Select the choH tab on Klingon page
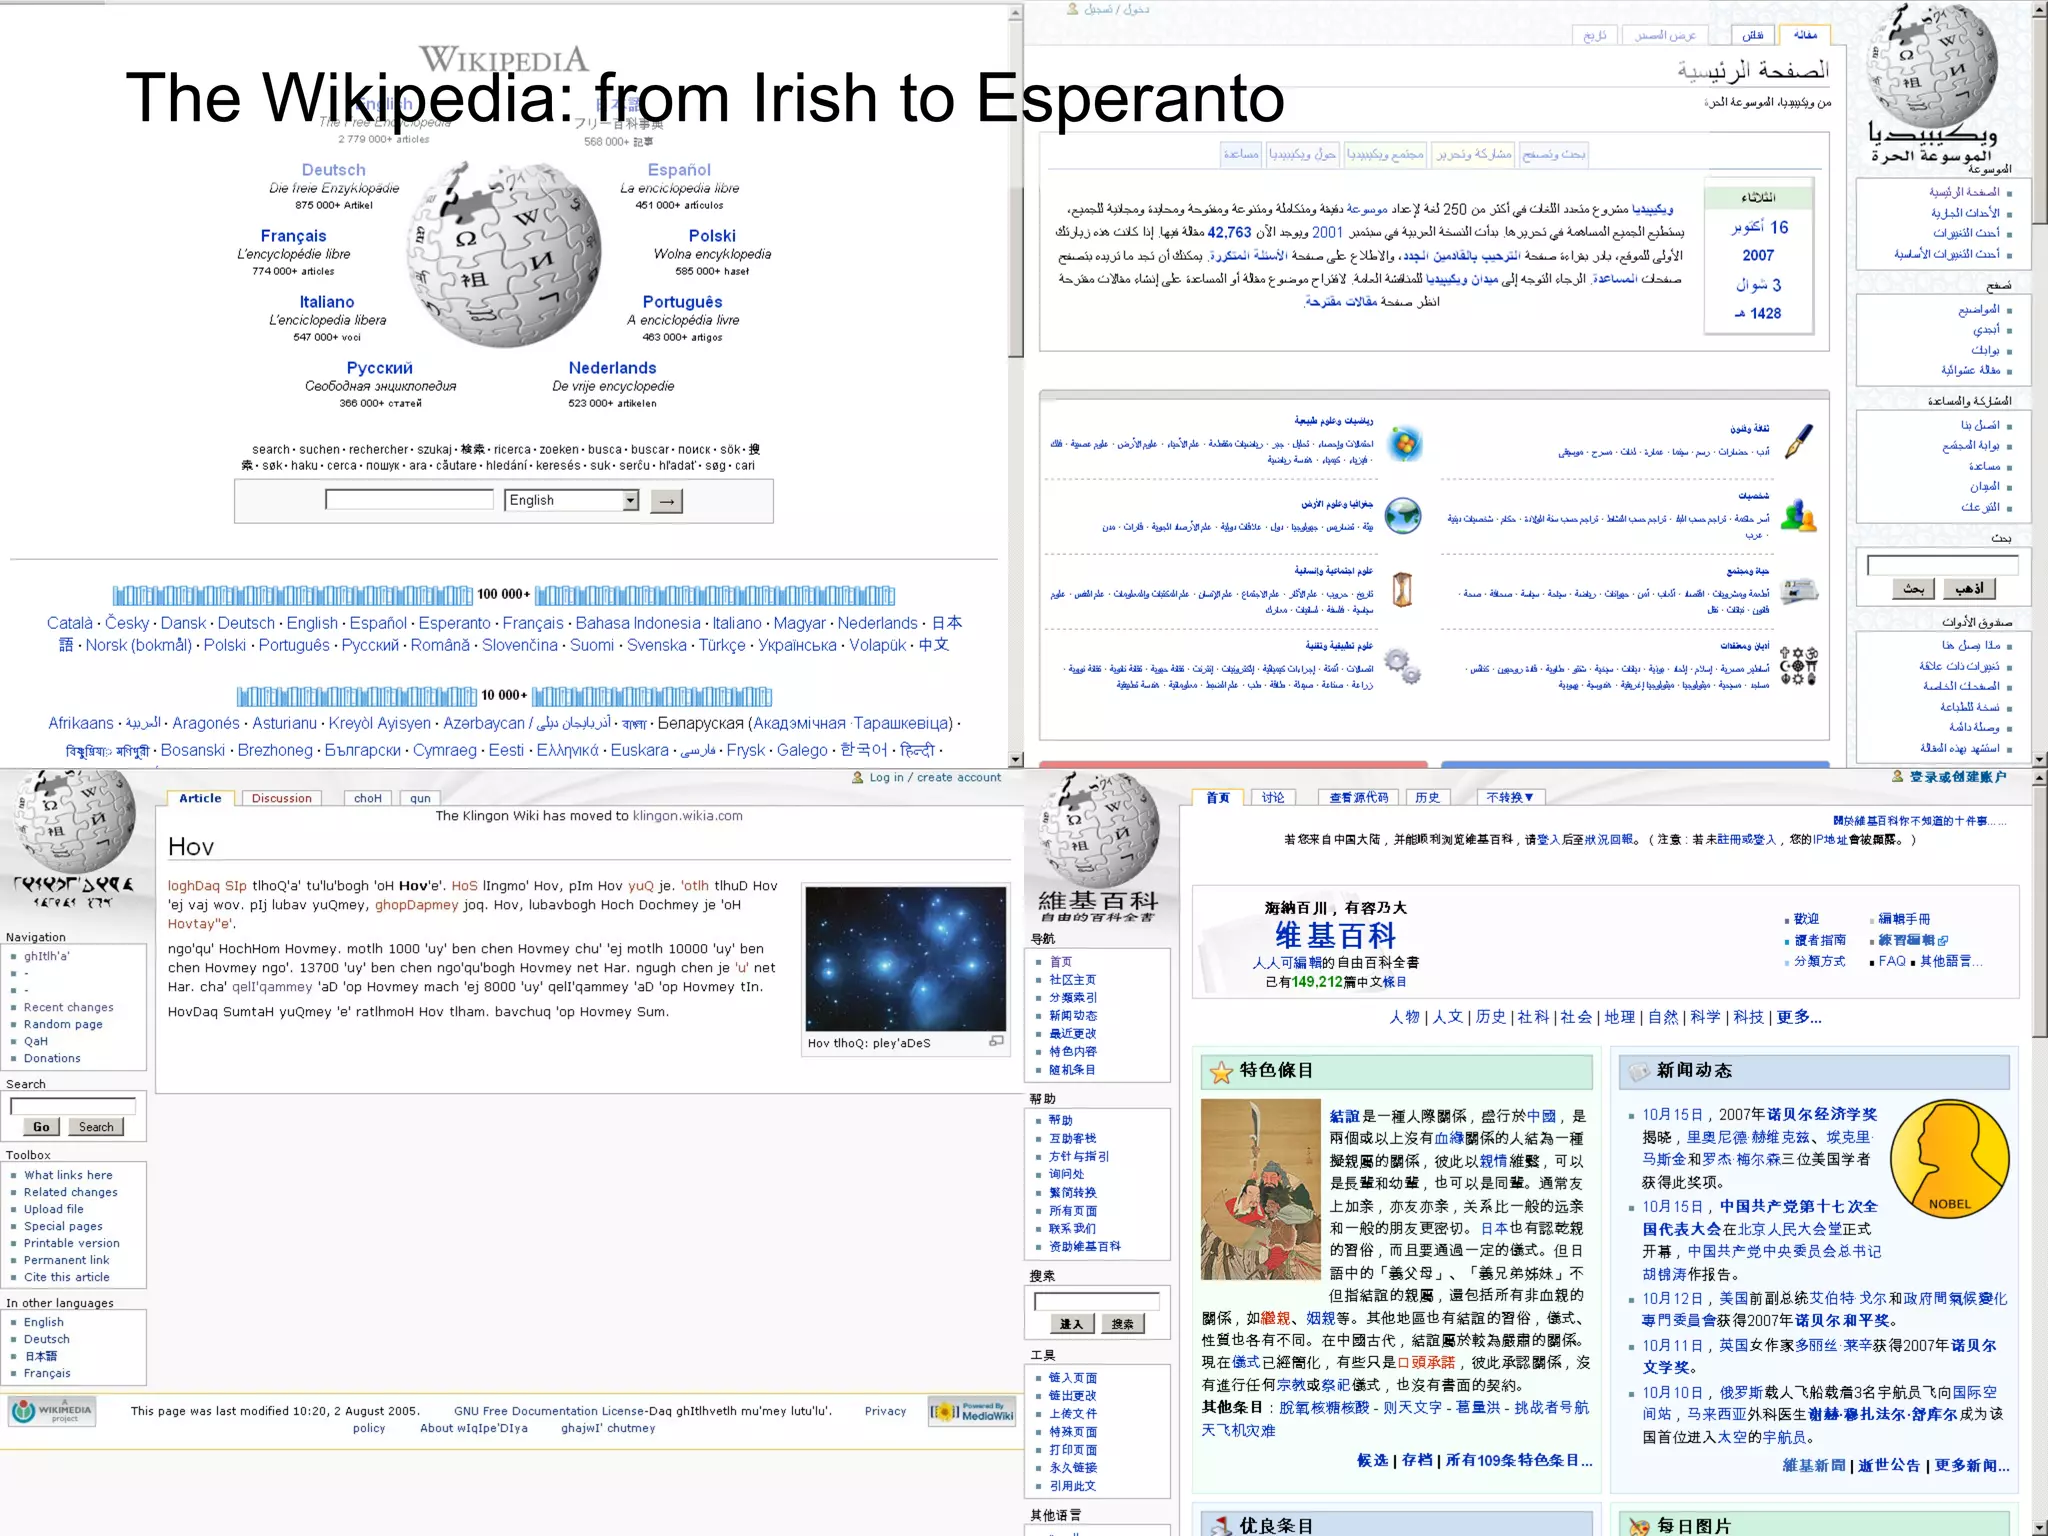The image size is (2048, 1536). (x=368, y=798)
